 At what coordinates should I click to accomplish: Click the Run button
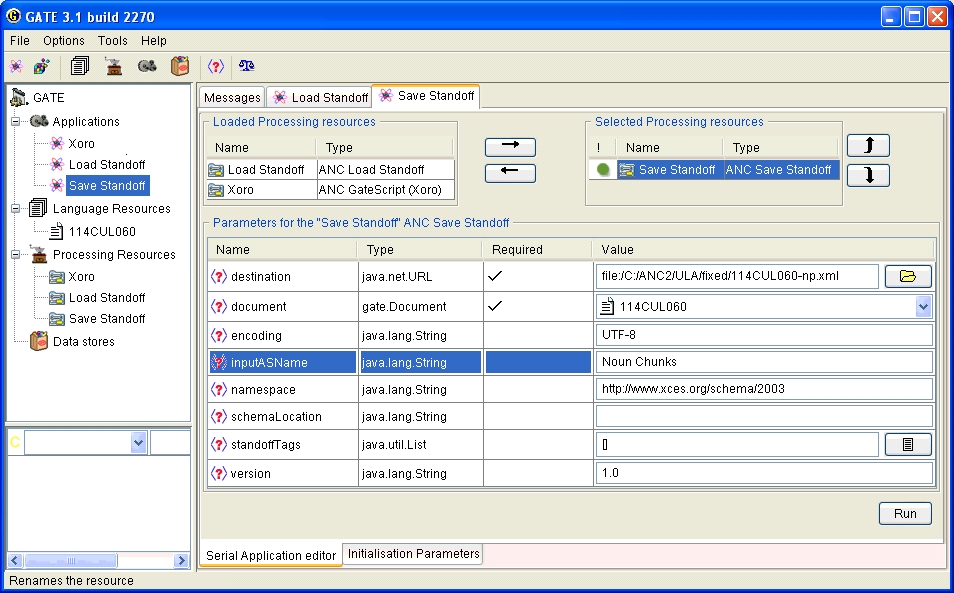pos(905,513)
